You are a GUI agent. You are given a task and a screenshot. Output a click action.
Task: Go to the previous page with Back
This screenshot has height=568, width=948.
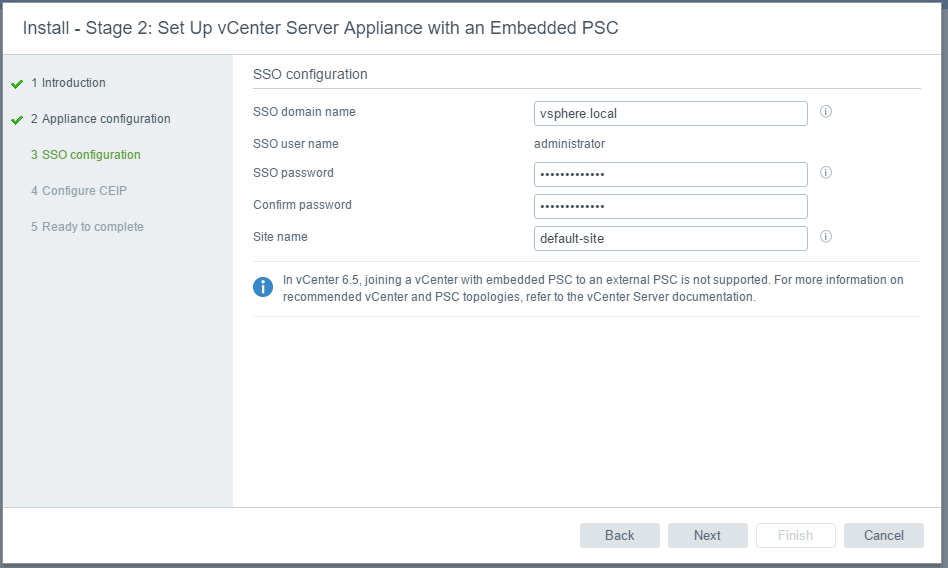click(x=620, y=535)
